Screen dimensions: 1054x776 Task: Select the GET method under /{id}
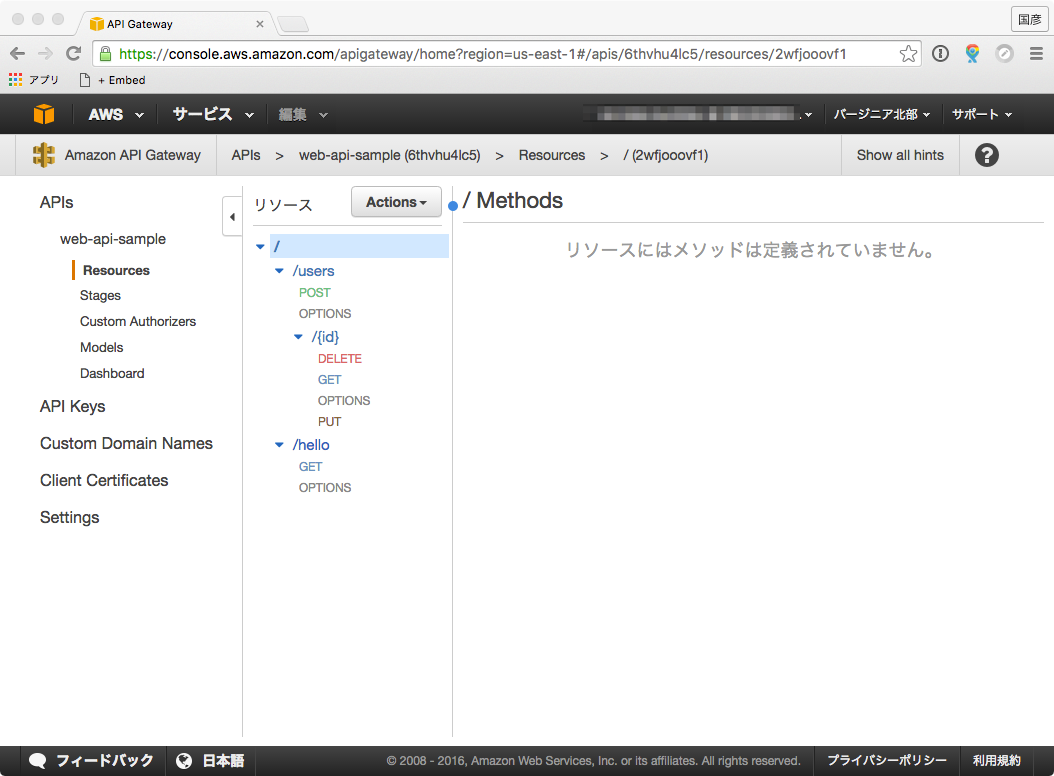pos(329,380)
